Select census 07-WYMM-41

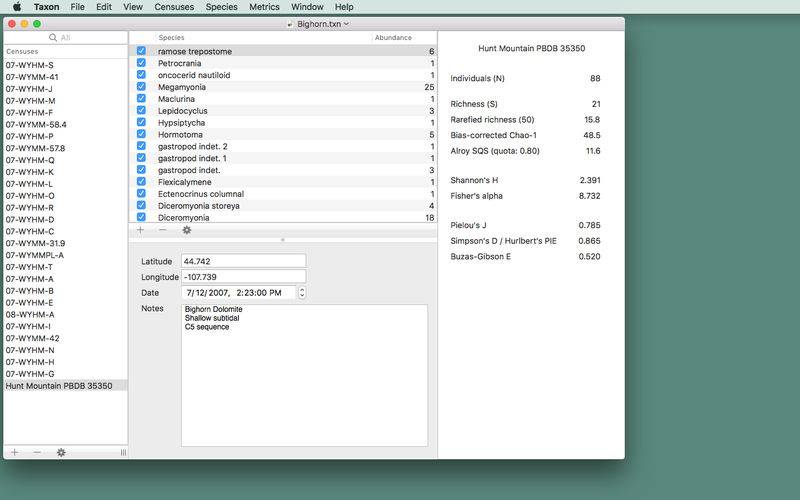coord(65,77)
